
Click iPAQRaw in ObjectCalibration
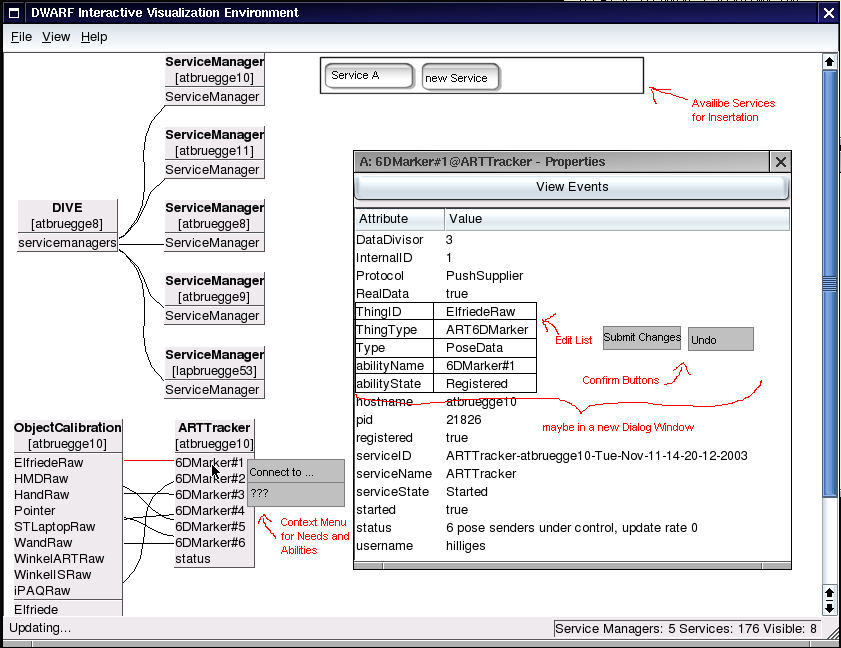(x=68, y=591)
